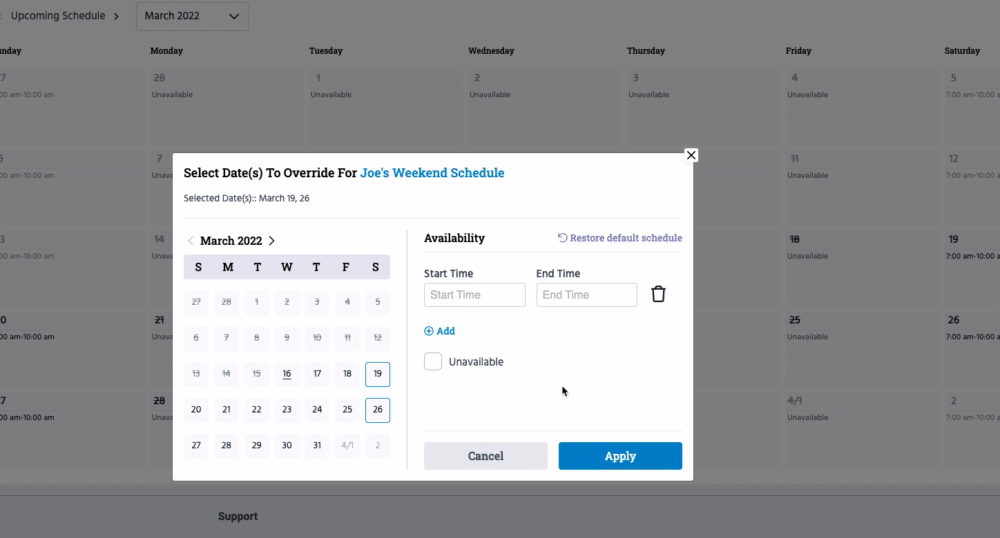Go to previous month in the mini calendar
This screenshot has height=538, width=1000.
pos(191,241)
